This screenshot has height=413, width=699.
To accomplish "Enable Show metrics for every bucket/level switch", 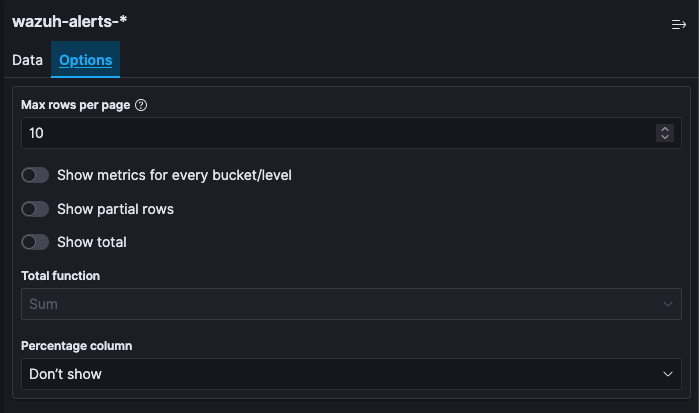I will tap(35, 175).
